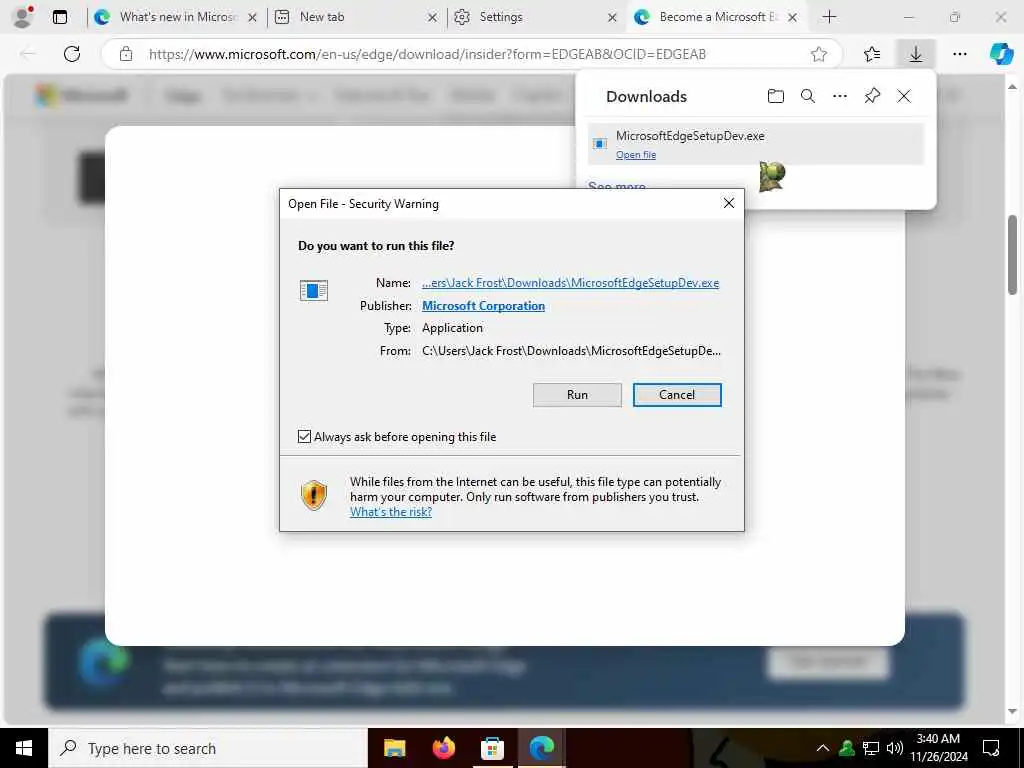This screenshot has height=768, width=1024.
Task: Click the page vertical scrollbar thumb
Action: (1012, 255)
